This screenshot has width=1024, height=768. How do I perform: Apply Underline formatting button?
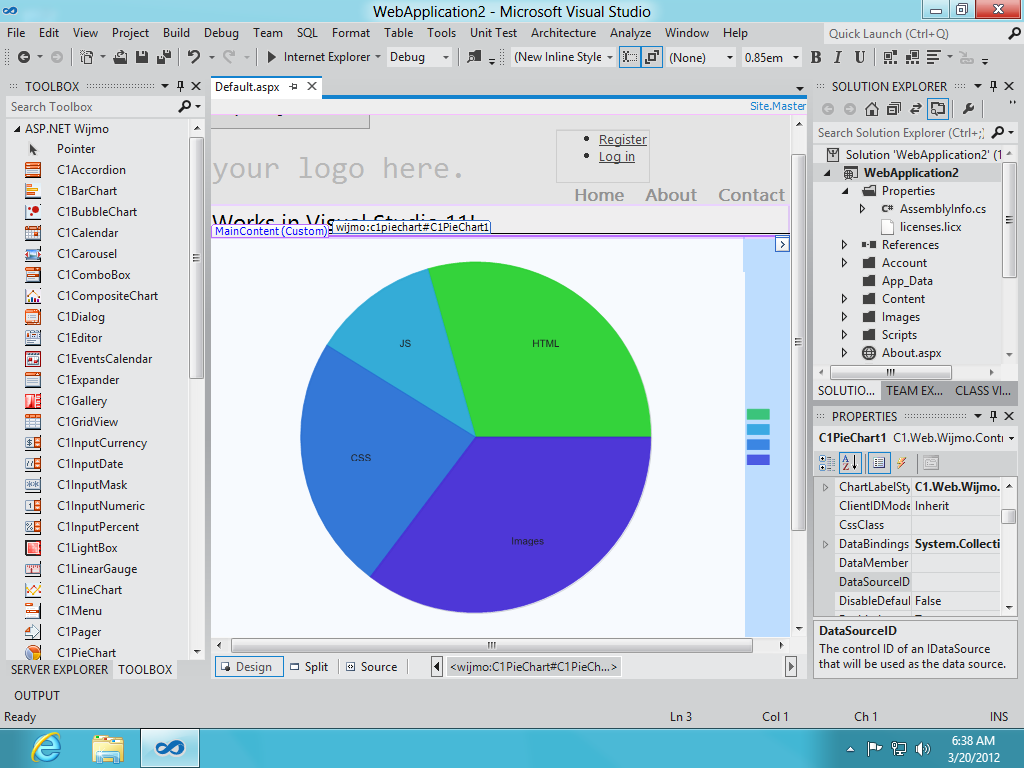pos(859,57)
